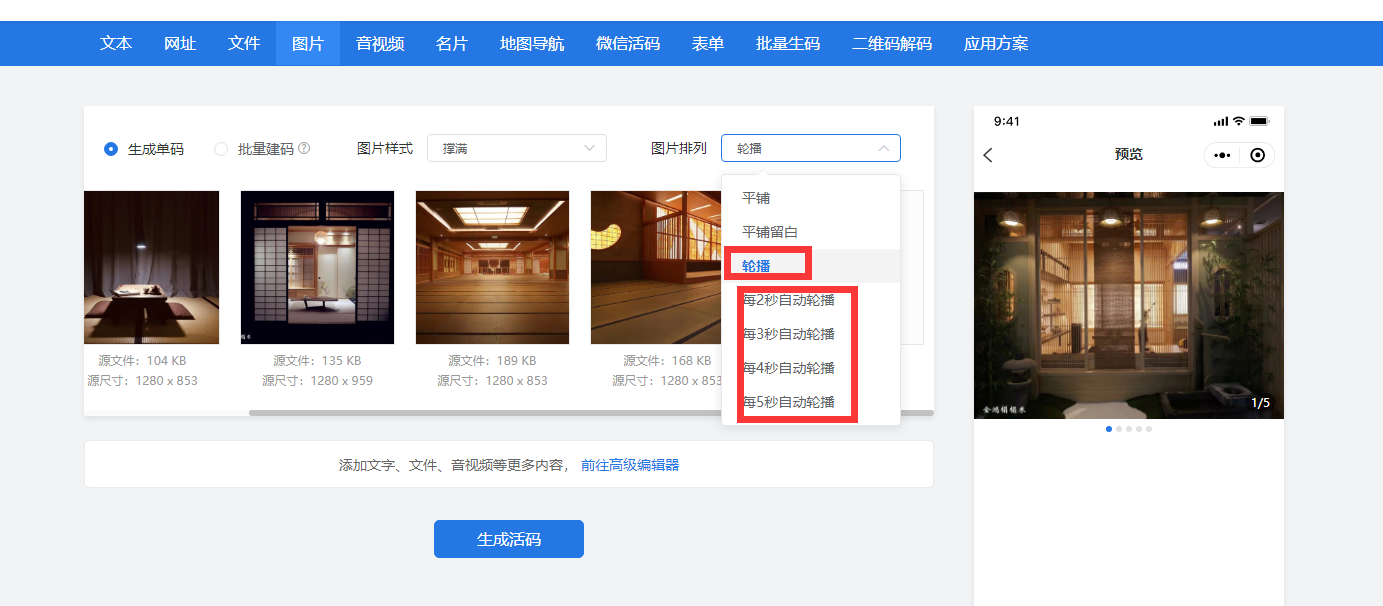1383x606 pixels.
Task: Switch to the 文件 tab
Action: coord(244,44)
